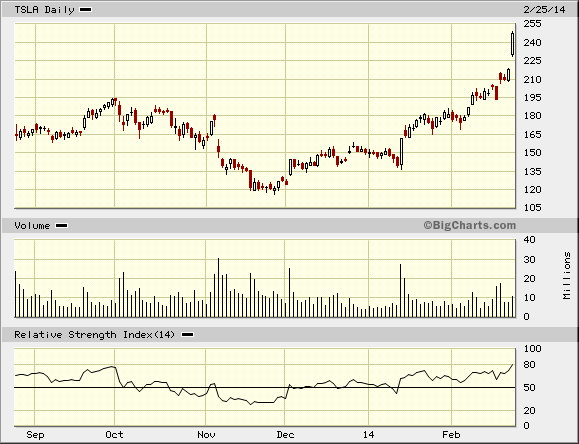Click the 135 price axis label

pyautogui.click(x=532, y=171)
